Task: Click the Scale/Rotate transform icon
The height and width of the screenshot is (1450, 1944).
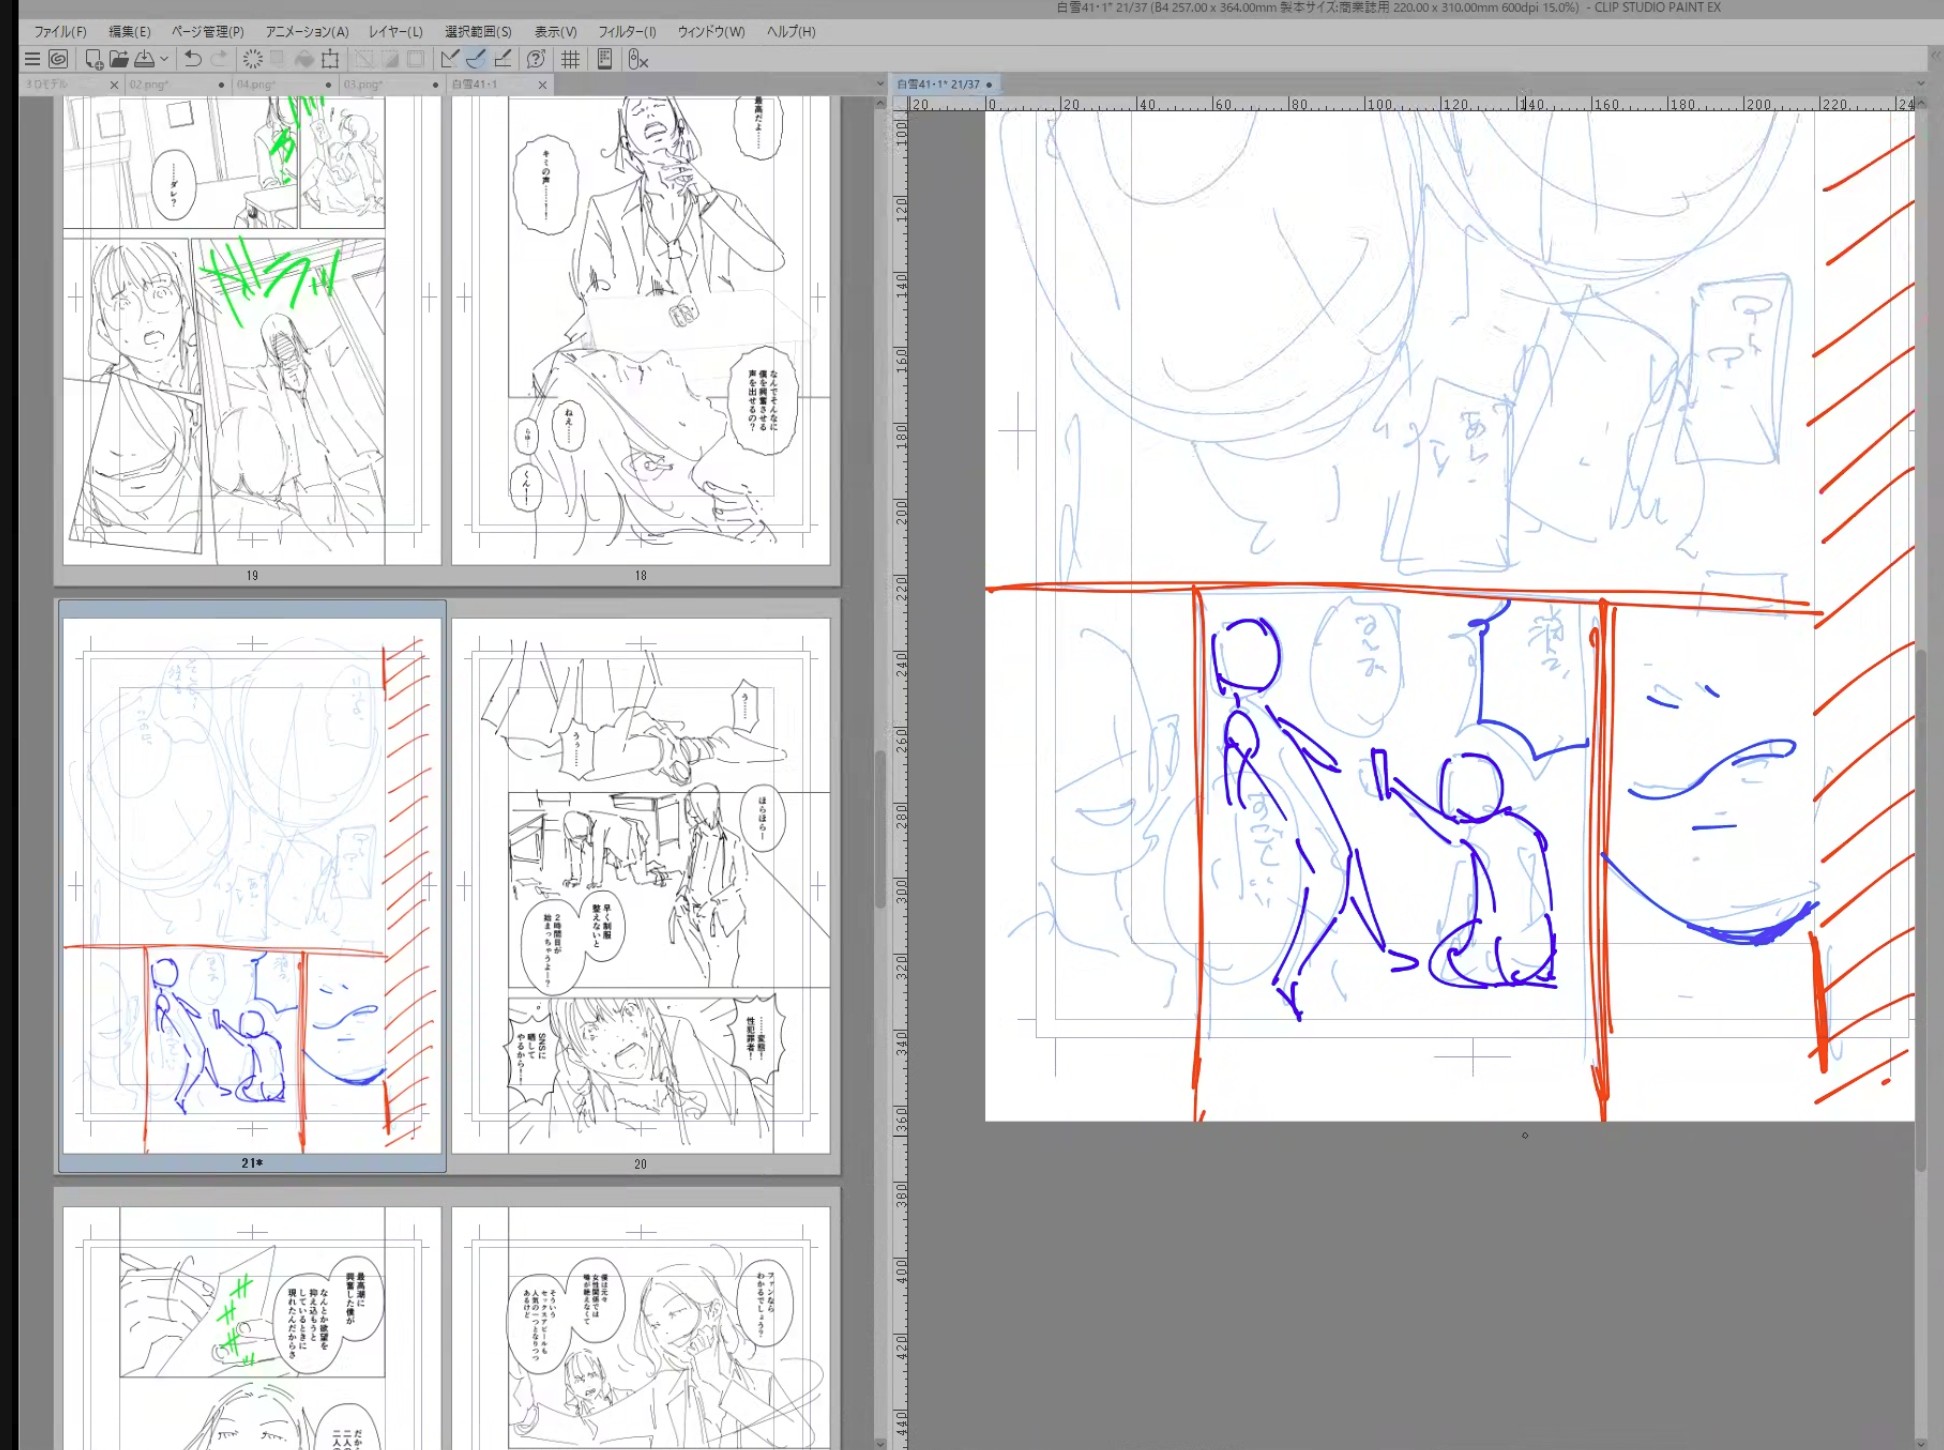Action: tap(331, 60)
